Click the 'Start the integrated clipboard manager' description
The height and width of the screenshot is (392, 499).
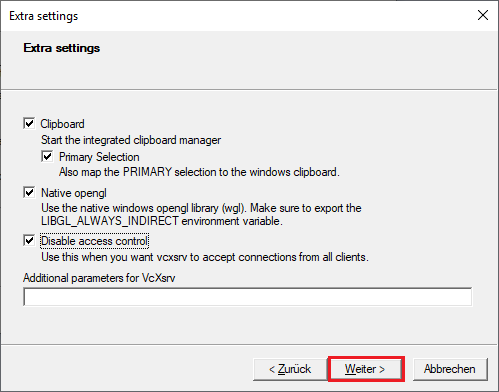pyautogui.click(x=131, y=140)
